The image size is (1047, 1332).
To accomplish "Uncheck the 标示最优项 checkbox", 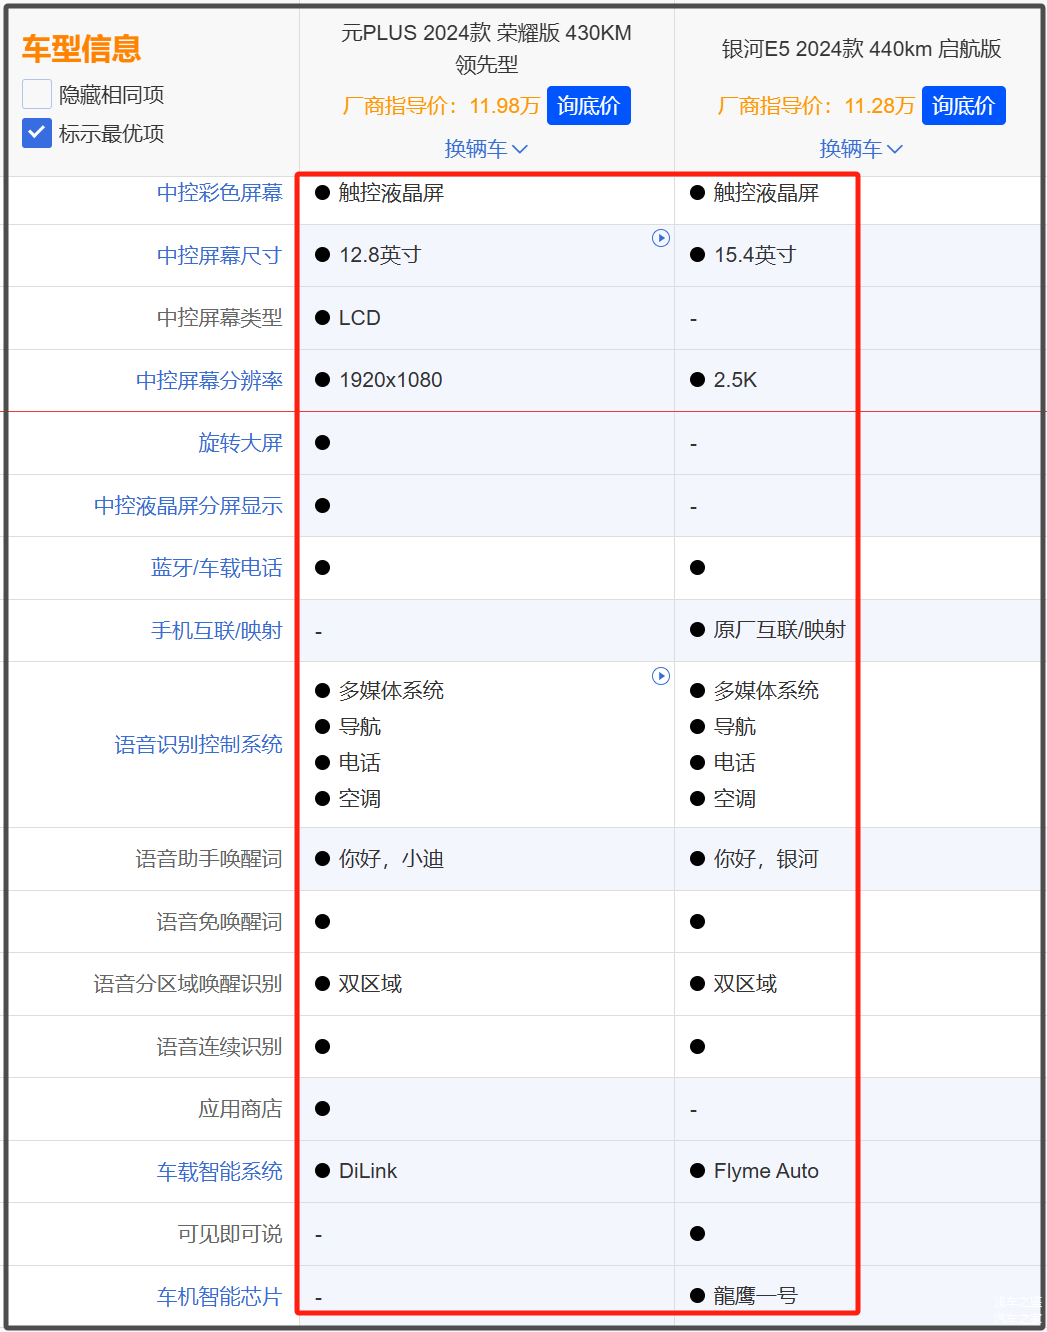I will point(37,133).
